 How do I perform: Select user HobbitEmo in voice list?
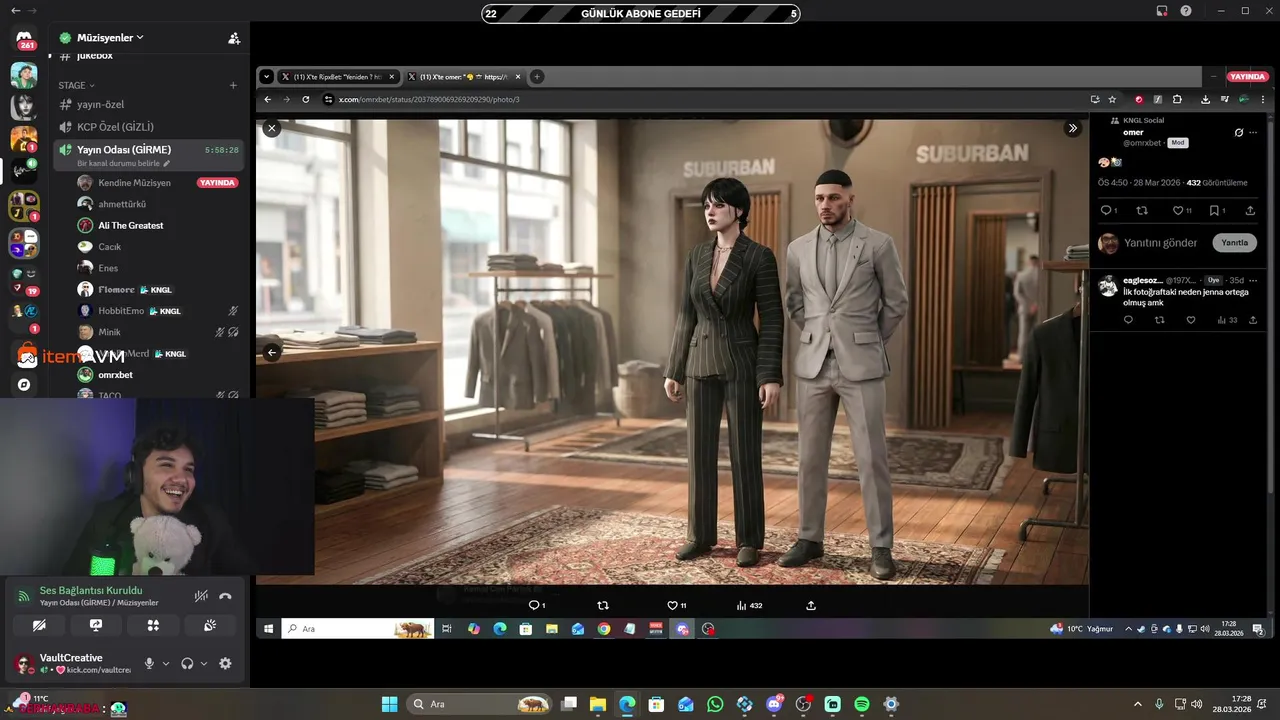tap(121, 311)
